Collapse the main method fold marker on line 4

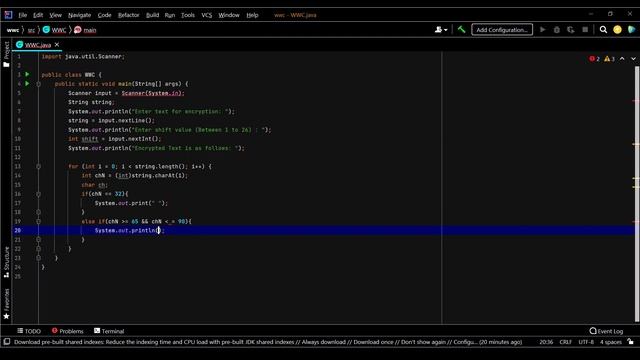pos(38,84)
